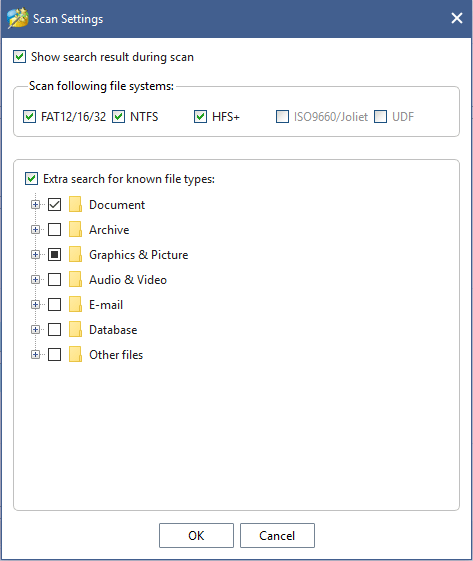Click the Archive folder icon
The height and width of the screenshot is (561, 473).
pos(75,229)
